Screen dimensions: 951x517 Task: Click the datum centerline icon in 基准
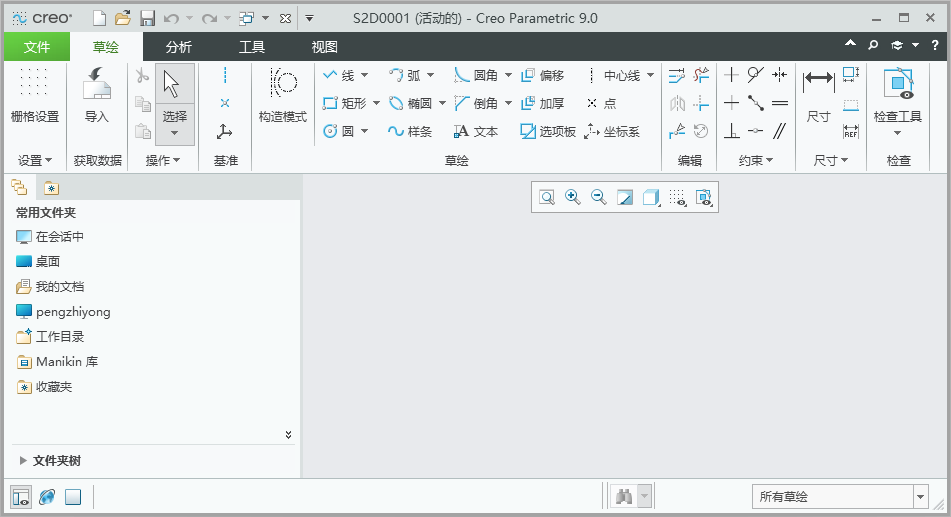(225, 75)
